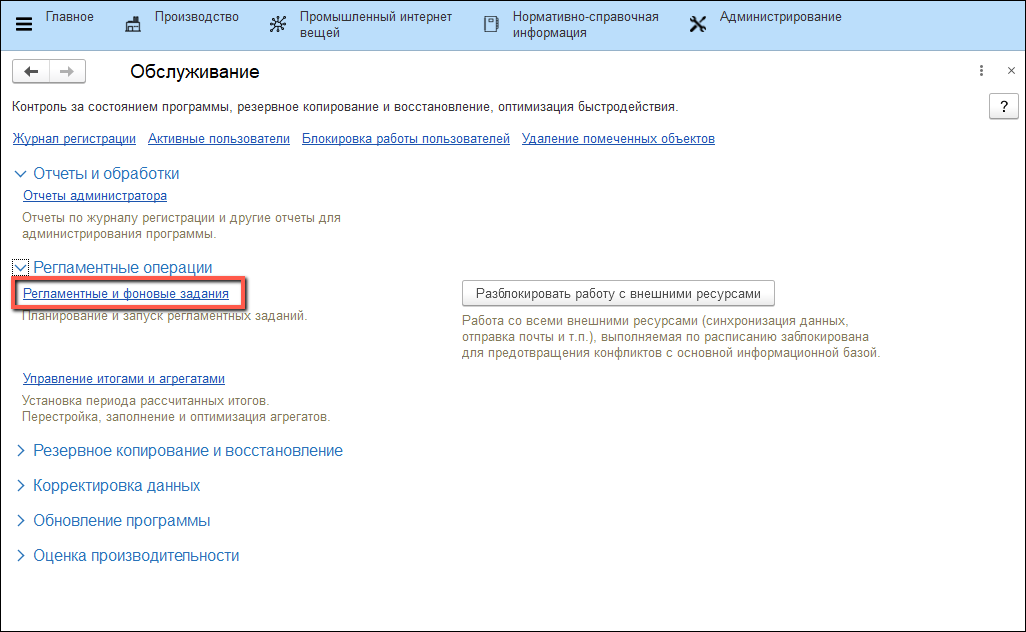The width and height of the screenshot is (1026, 632).
Task: Click the question mark help button
Action: [1003, 107]
